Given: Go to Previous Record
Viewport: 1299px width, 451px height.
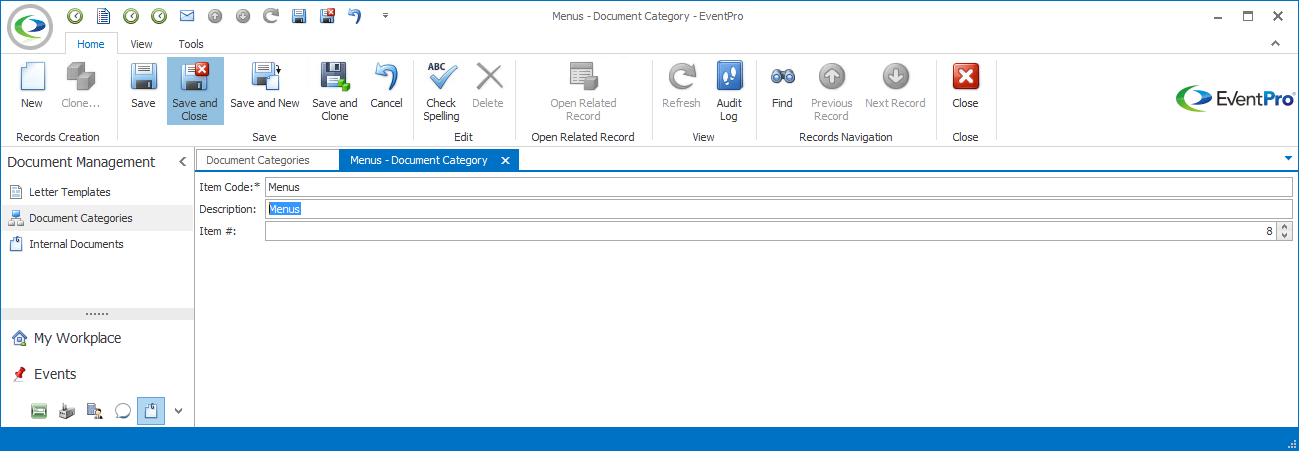Looking at the screenshot, I should 832,91.
